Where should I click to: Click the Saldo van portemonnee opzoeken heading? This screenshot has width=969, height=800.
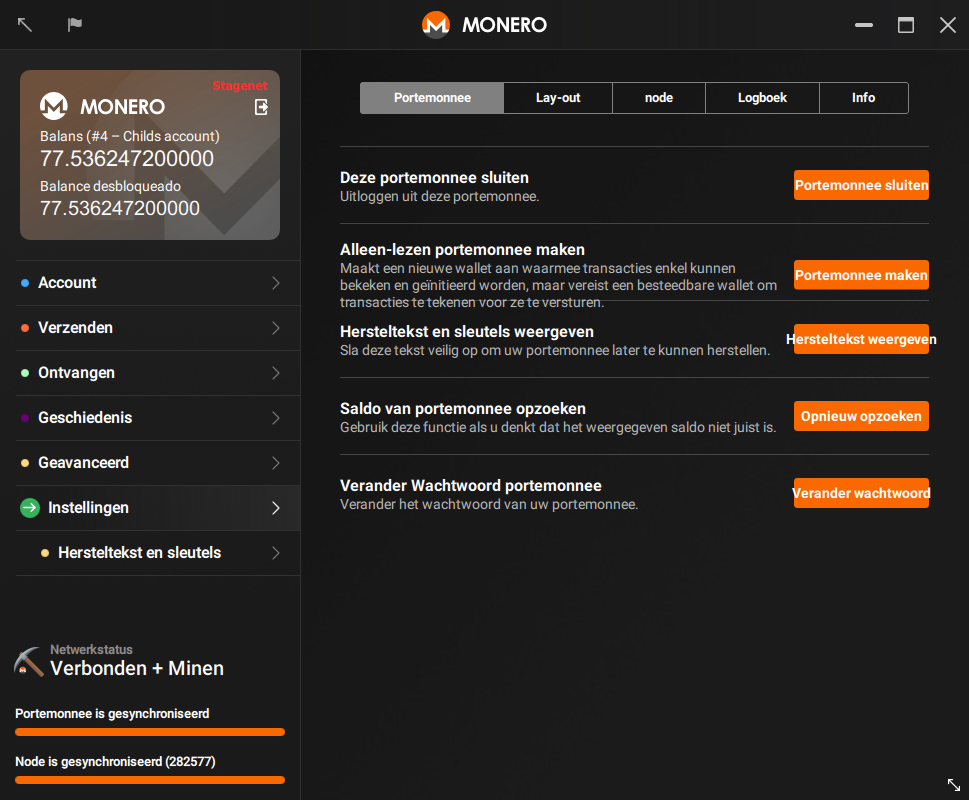pyautogui.click(x=463, y=408)
